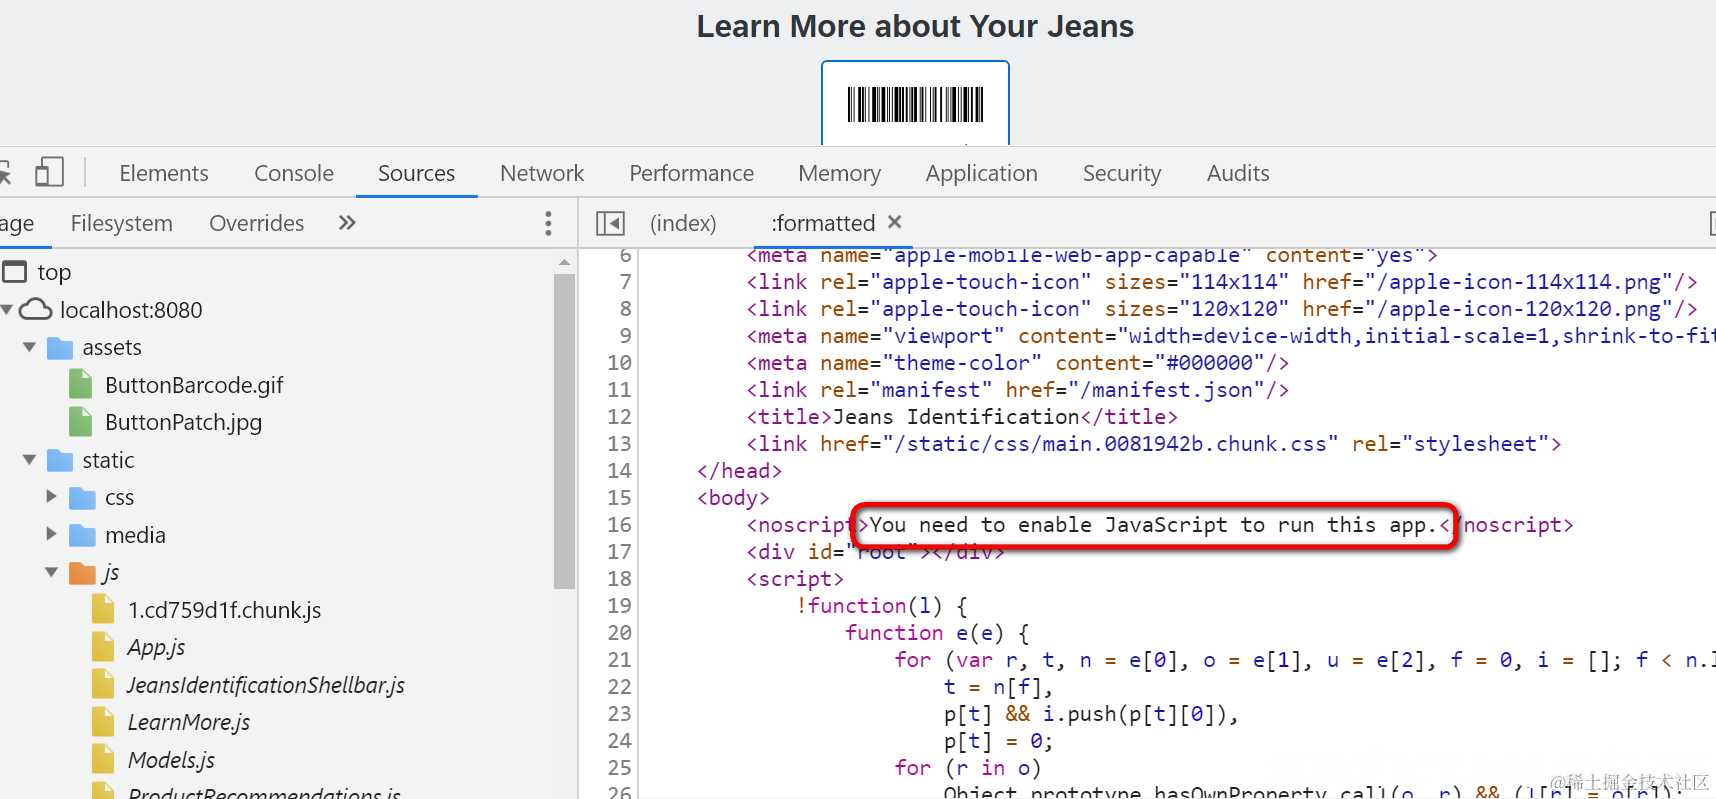Click the ButtonBarcode.gif file icon
The image size is (1716, 799).
coord(81,384)
